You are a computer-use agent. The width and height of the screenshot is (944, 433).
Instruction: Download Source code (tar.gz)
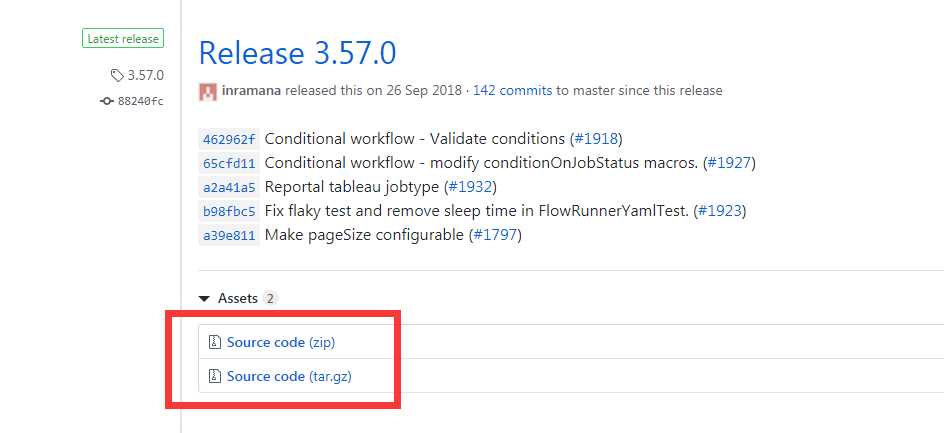pyautogui.click(x=288, y=376)
